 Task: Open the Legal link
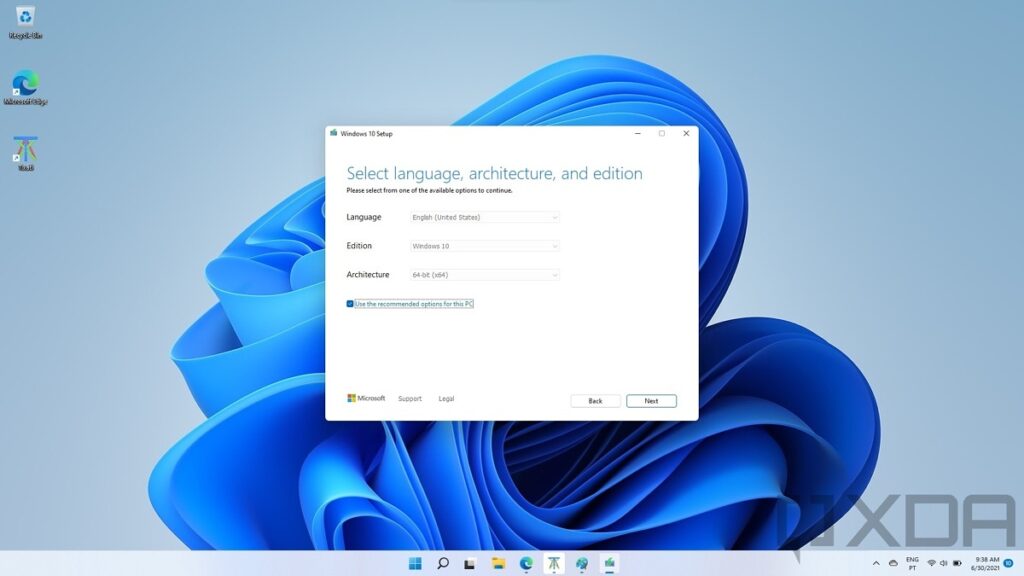pyautogui.click(x=446, y=399)
